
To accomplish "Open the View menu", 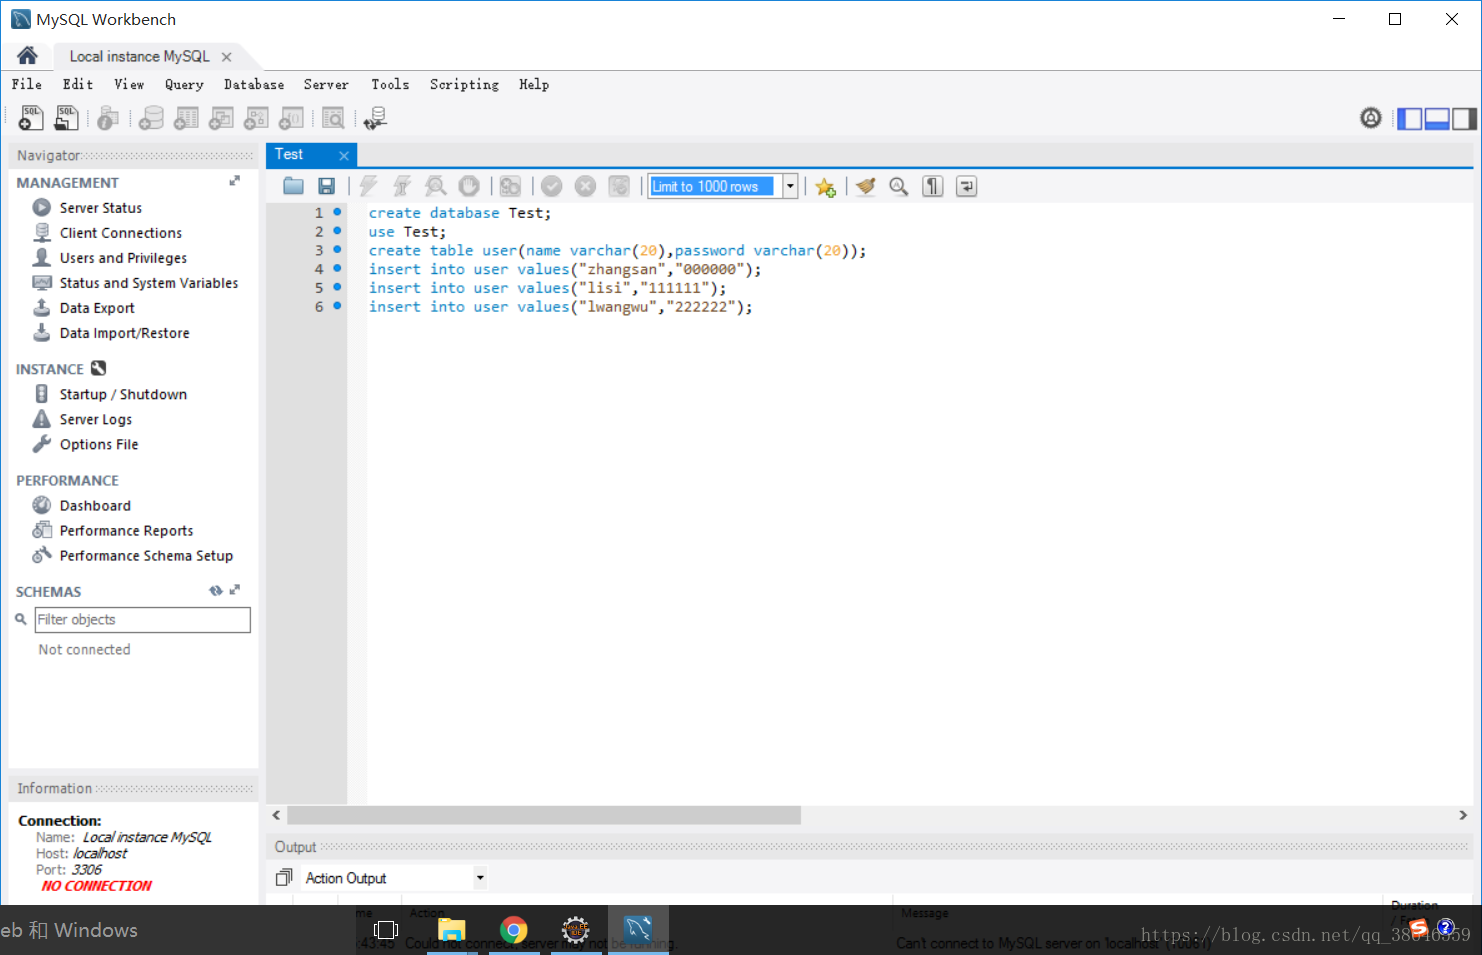I will point(129,85).
